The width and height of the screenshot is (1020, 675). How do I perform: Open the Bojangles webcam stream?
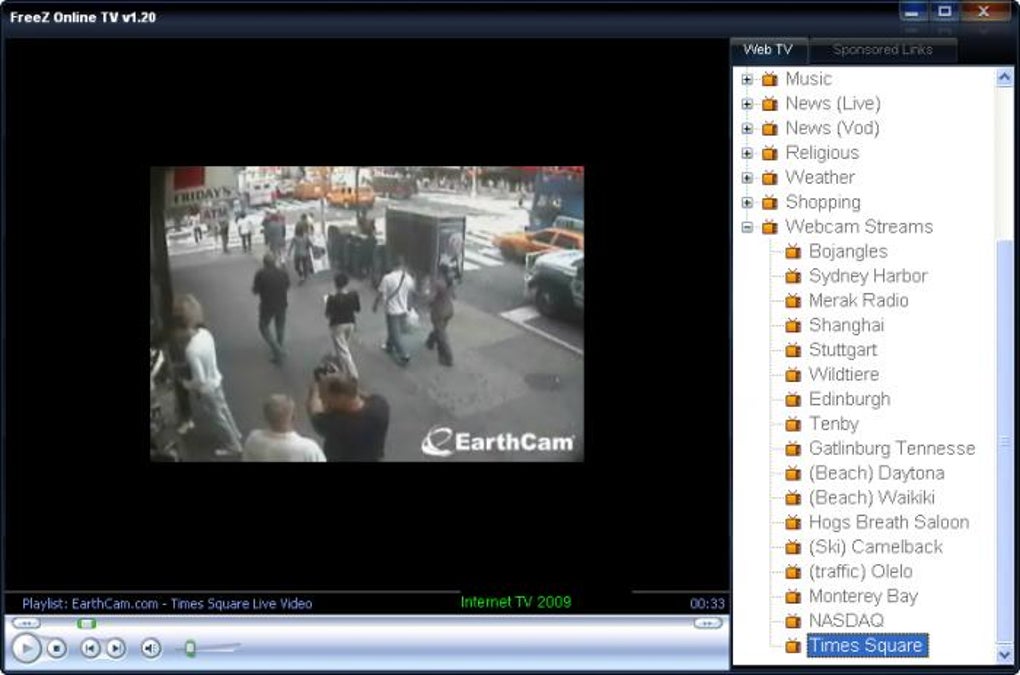point(848,252)
